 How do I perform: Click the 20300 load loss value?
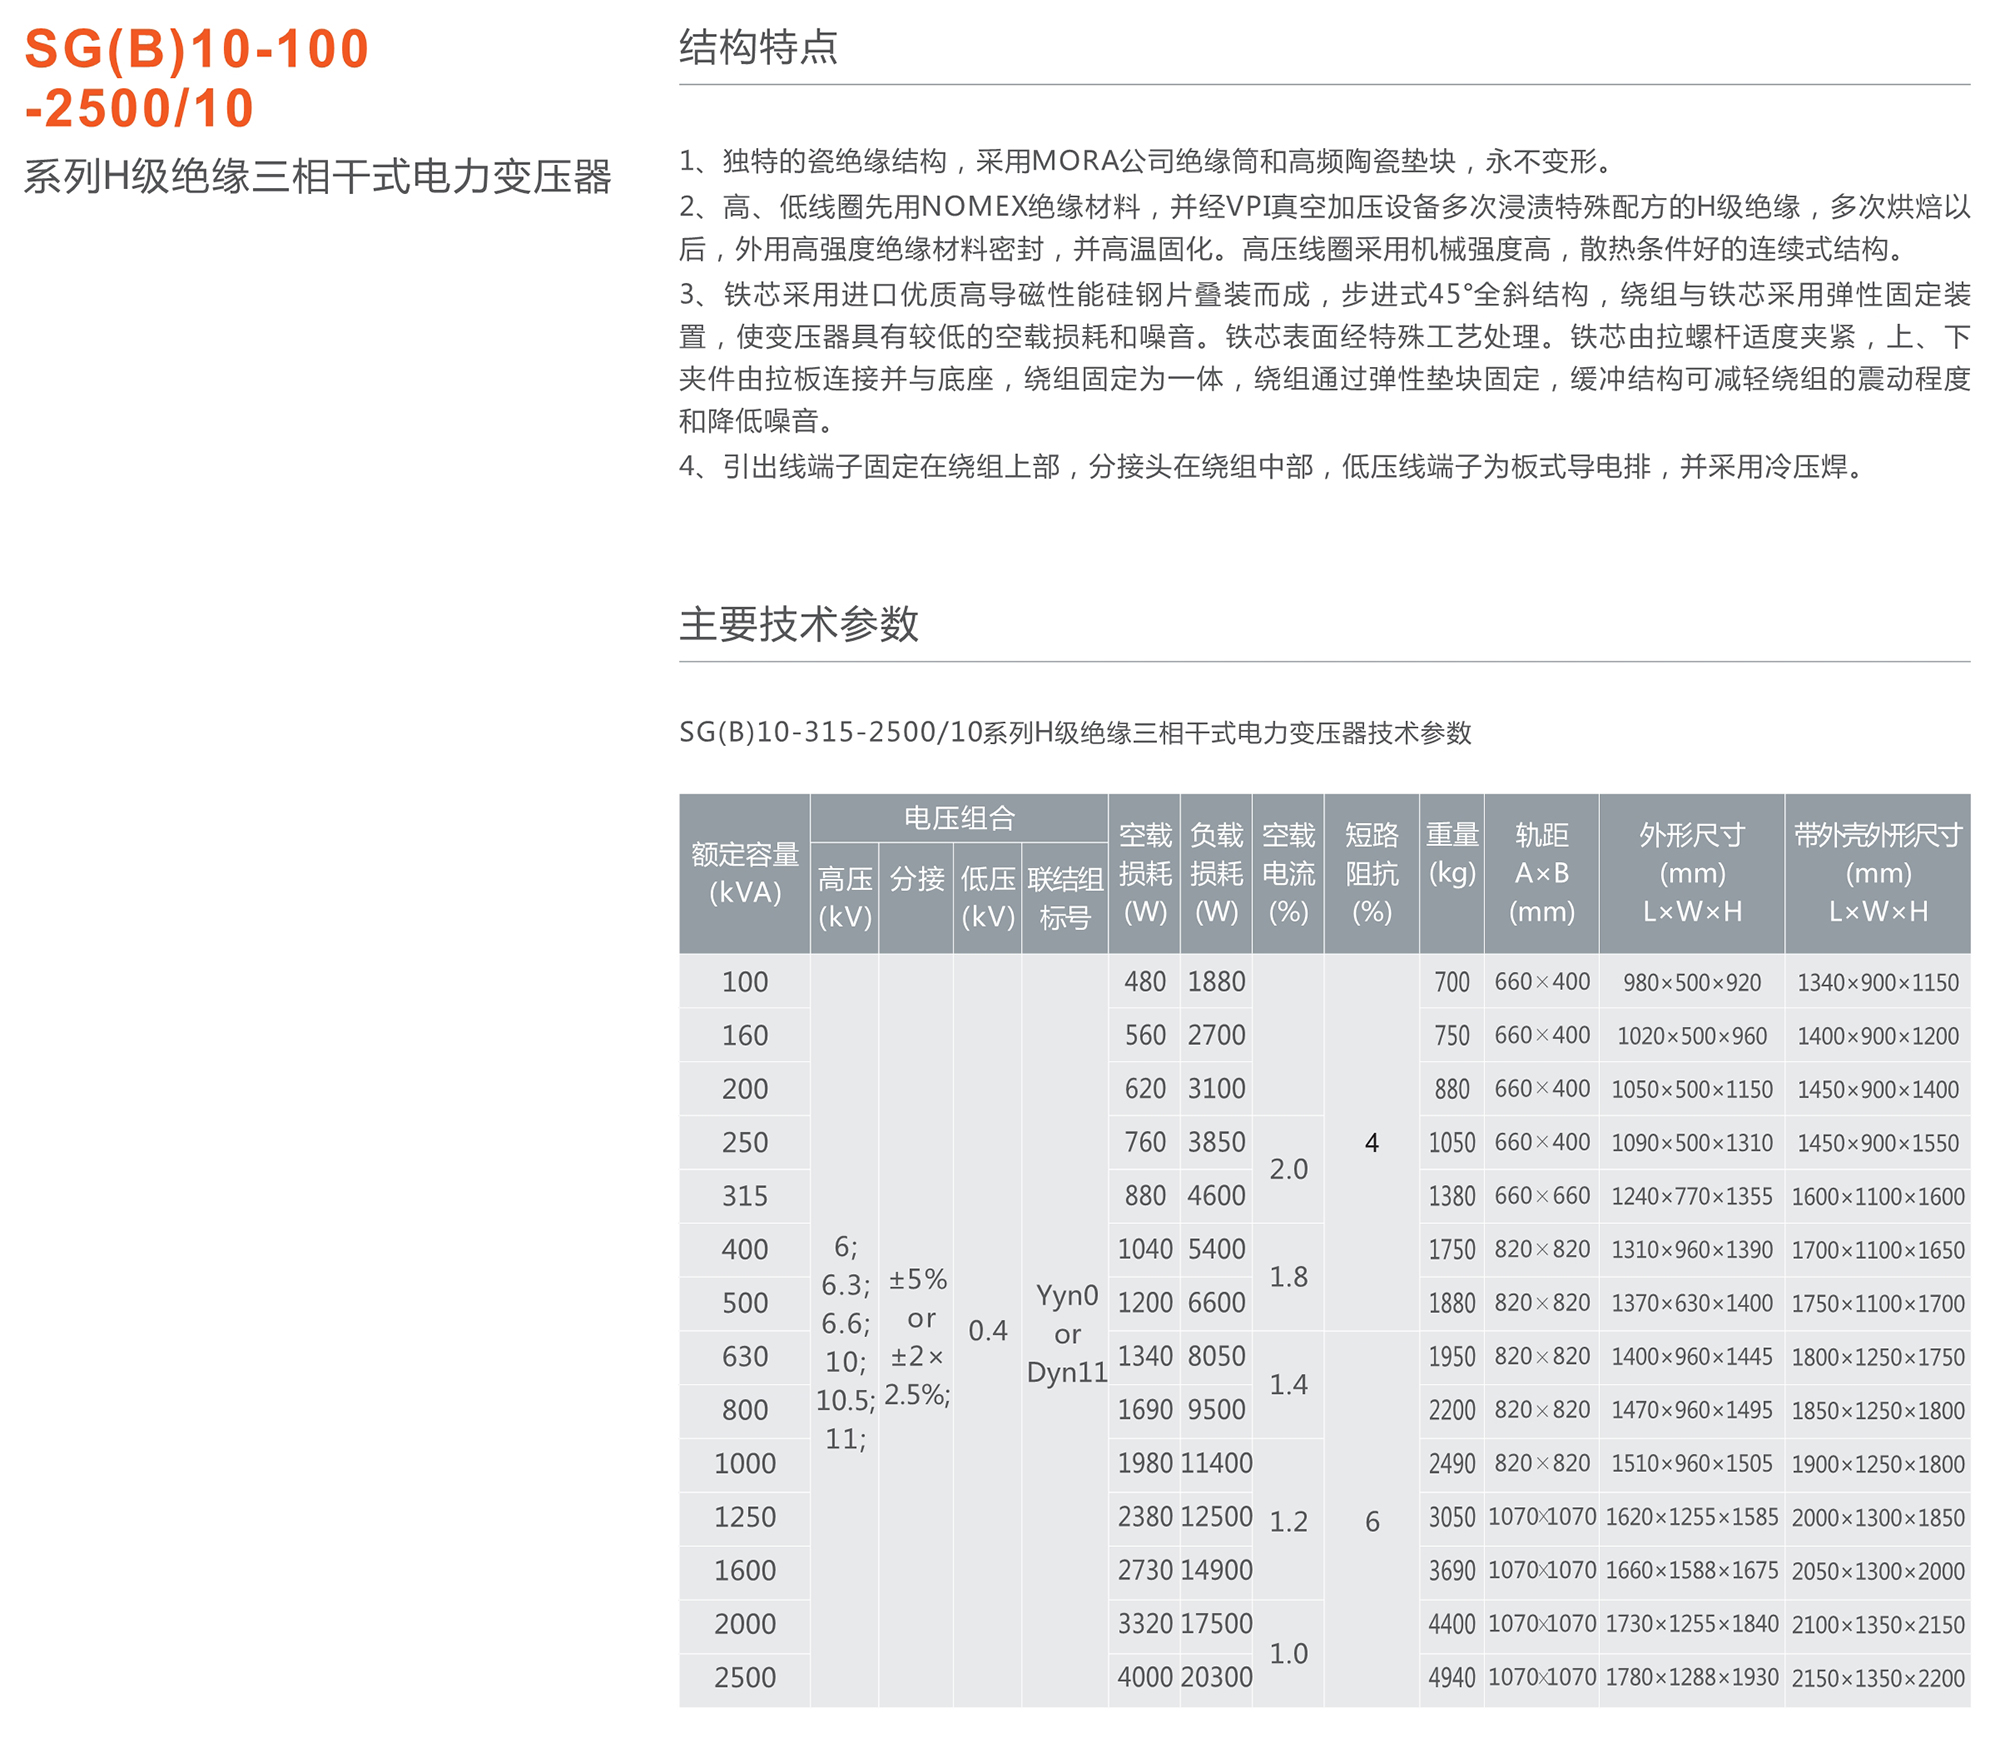(x=1216, y=1678)
